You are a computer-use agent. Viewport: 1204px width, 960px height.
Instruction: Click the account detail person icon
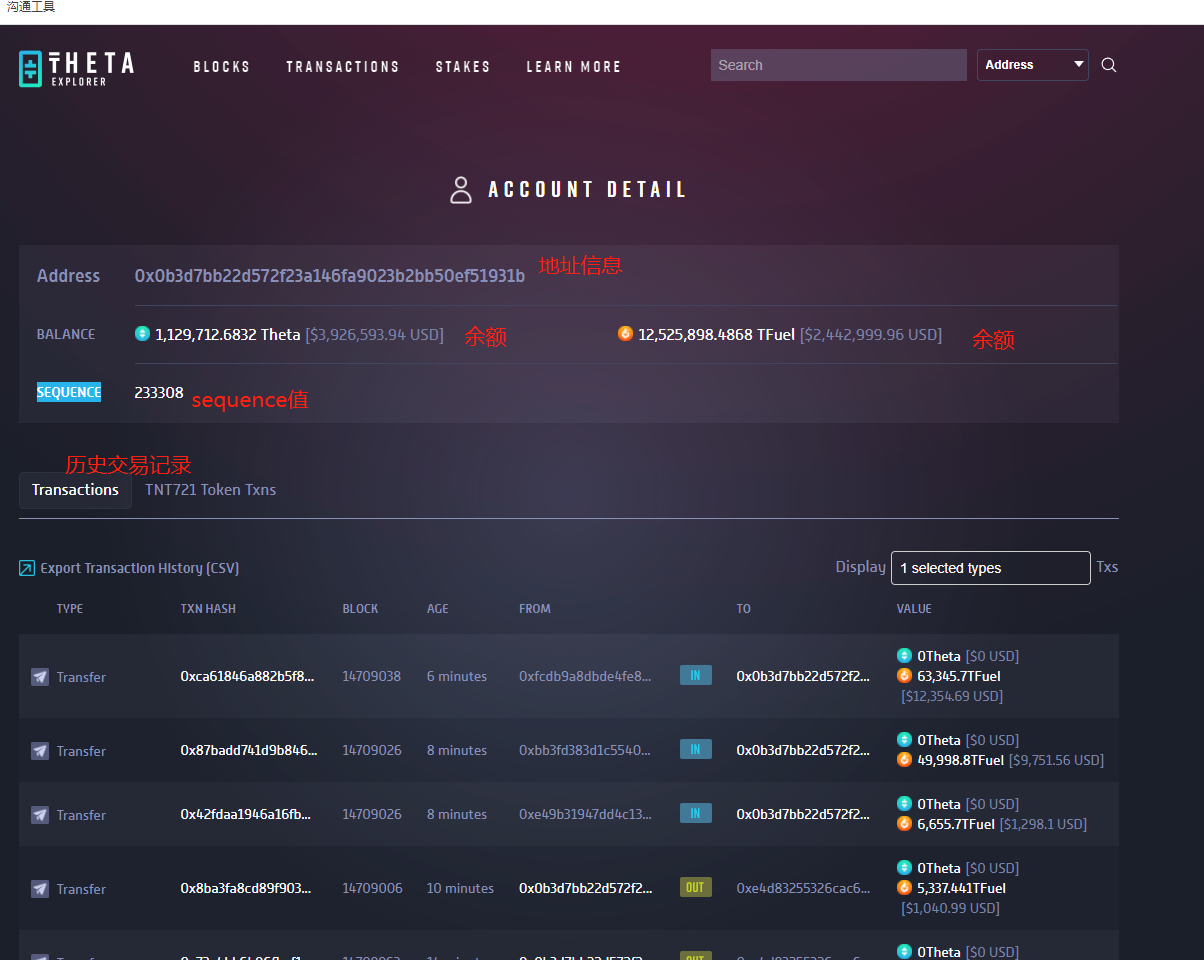(x=460, y=190)
